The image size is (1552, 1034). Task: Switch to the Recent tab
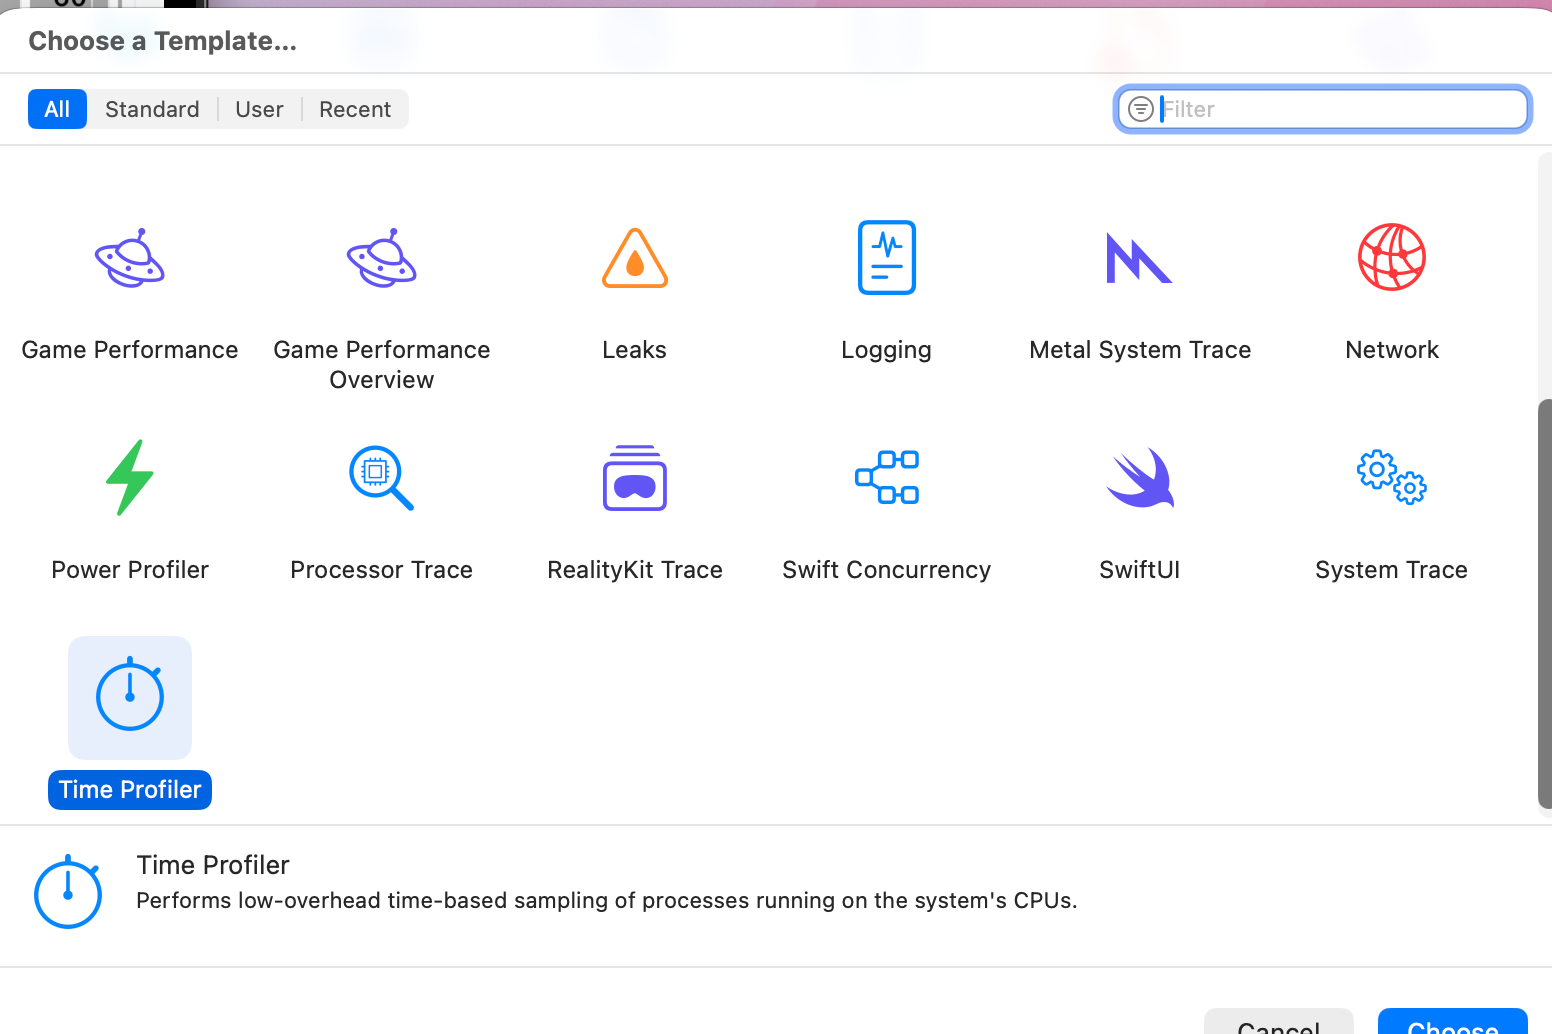point(355,109)
